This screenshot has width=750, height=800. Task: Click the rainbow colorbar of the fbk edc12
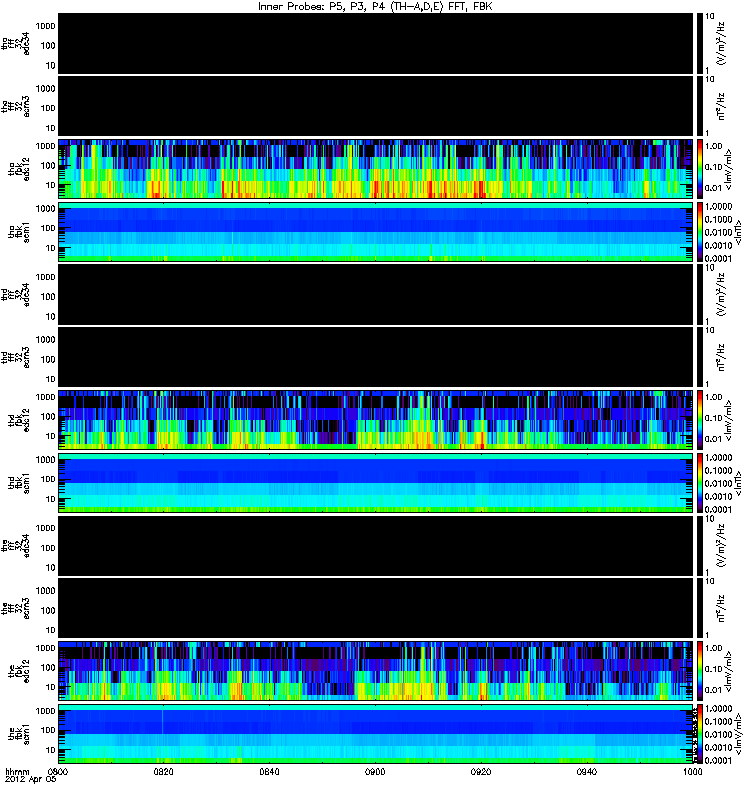coord(699,671)
